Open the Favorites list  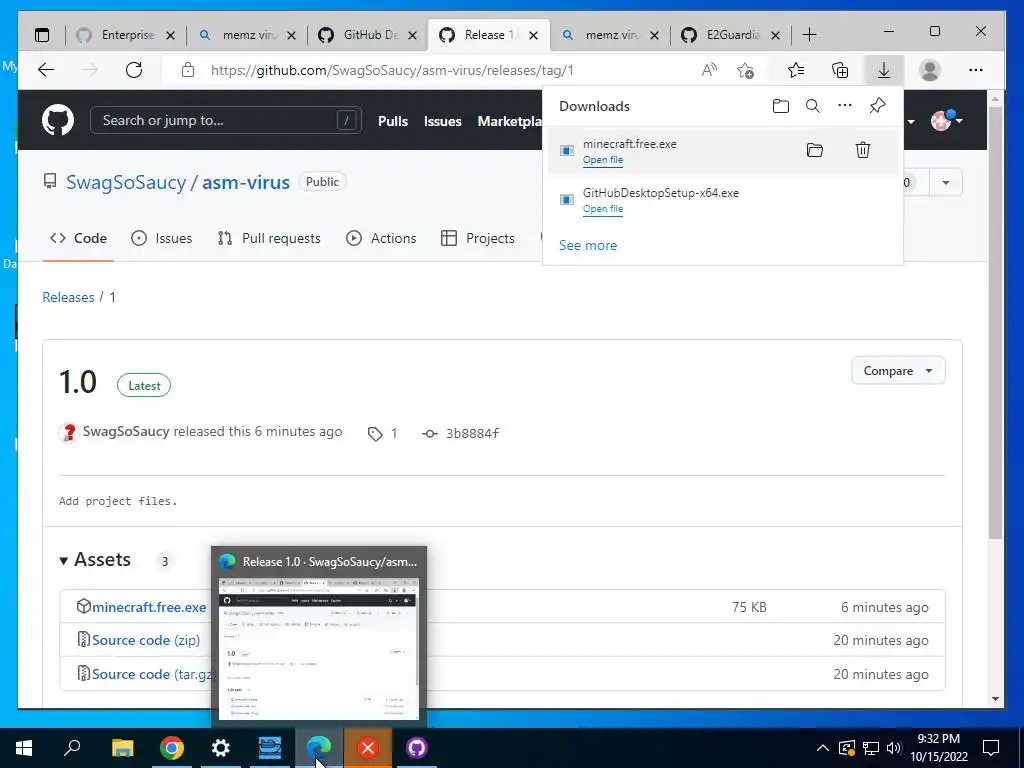tap(795, 70)
